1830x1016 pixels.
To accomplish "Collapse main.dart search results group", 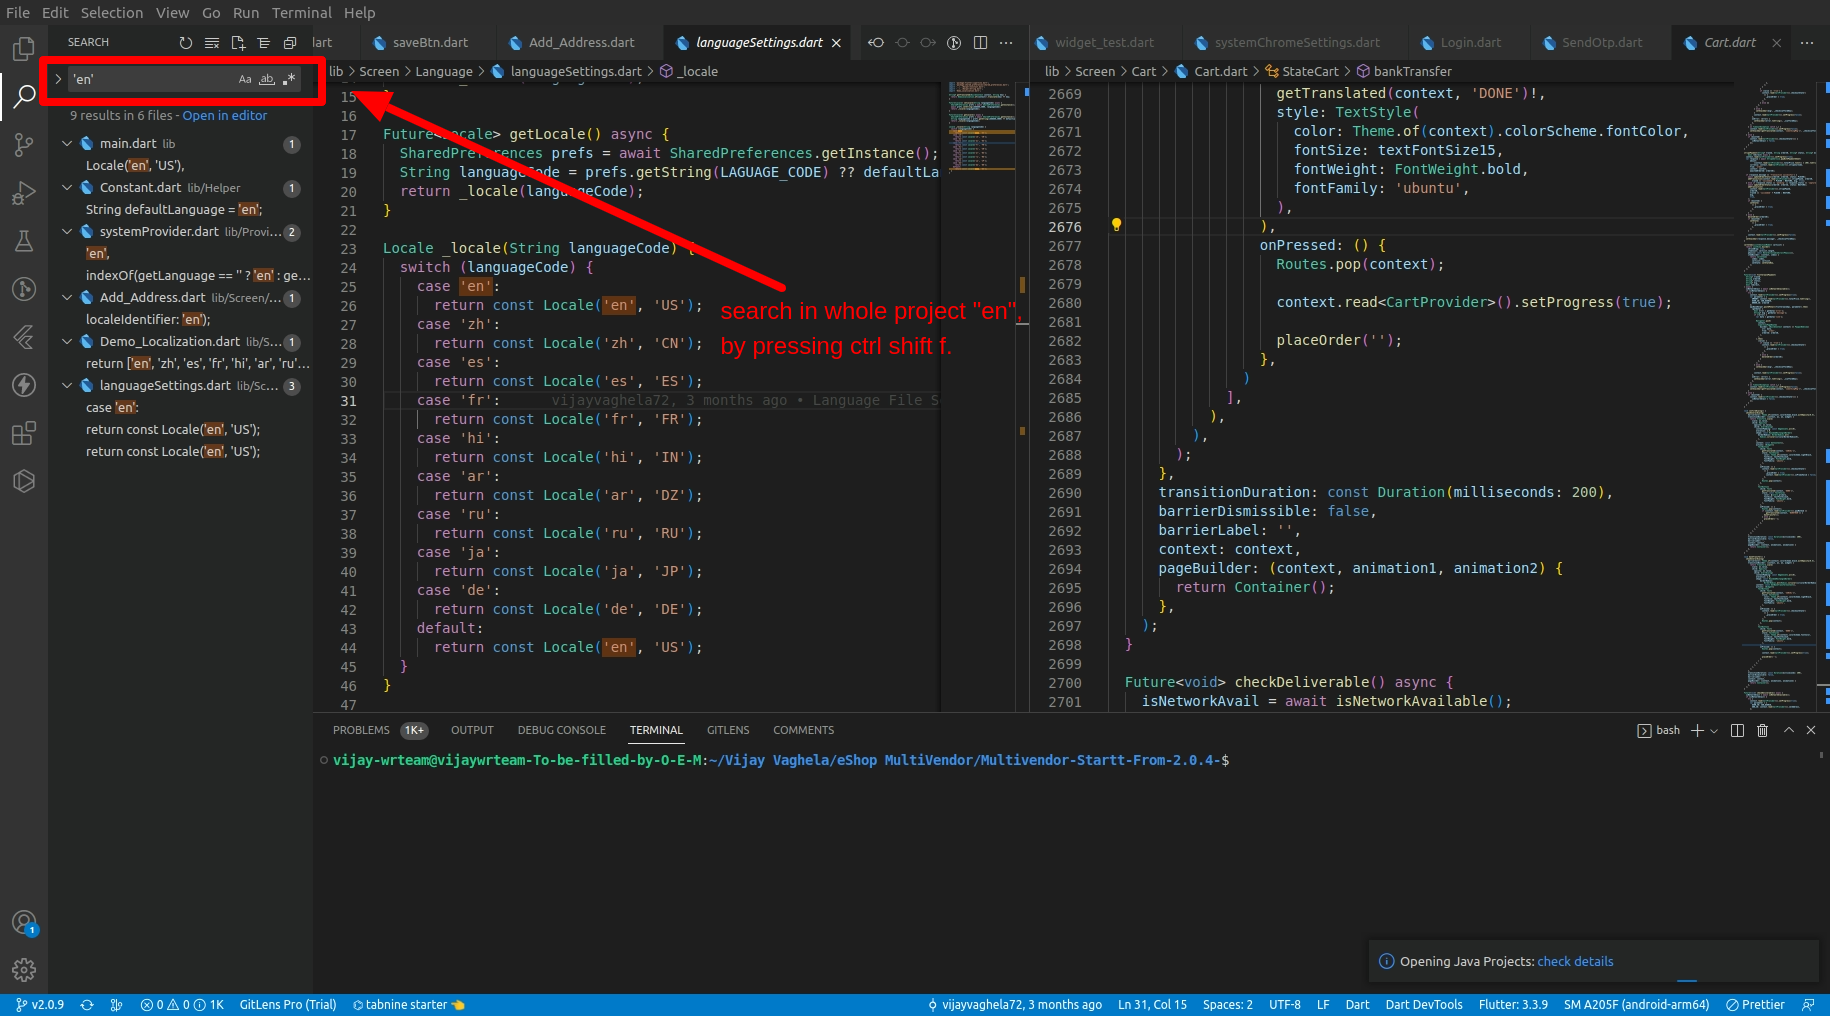I will coord(67,144).
